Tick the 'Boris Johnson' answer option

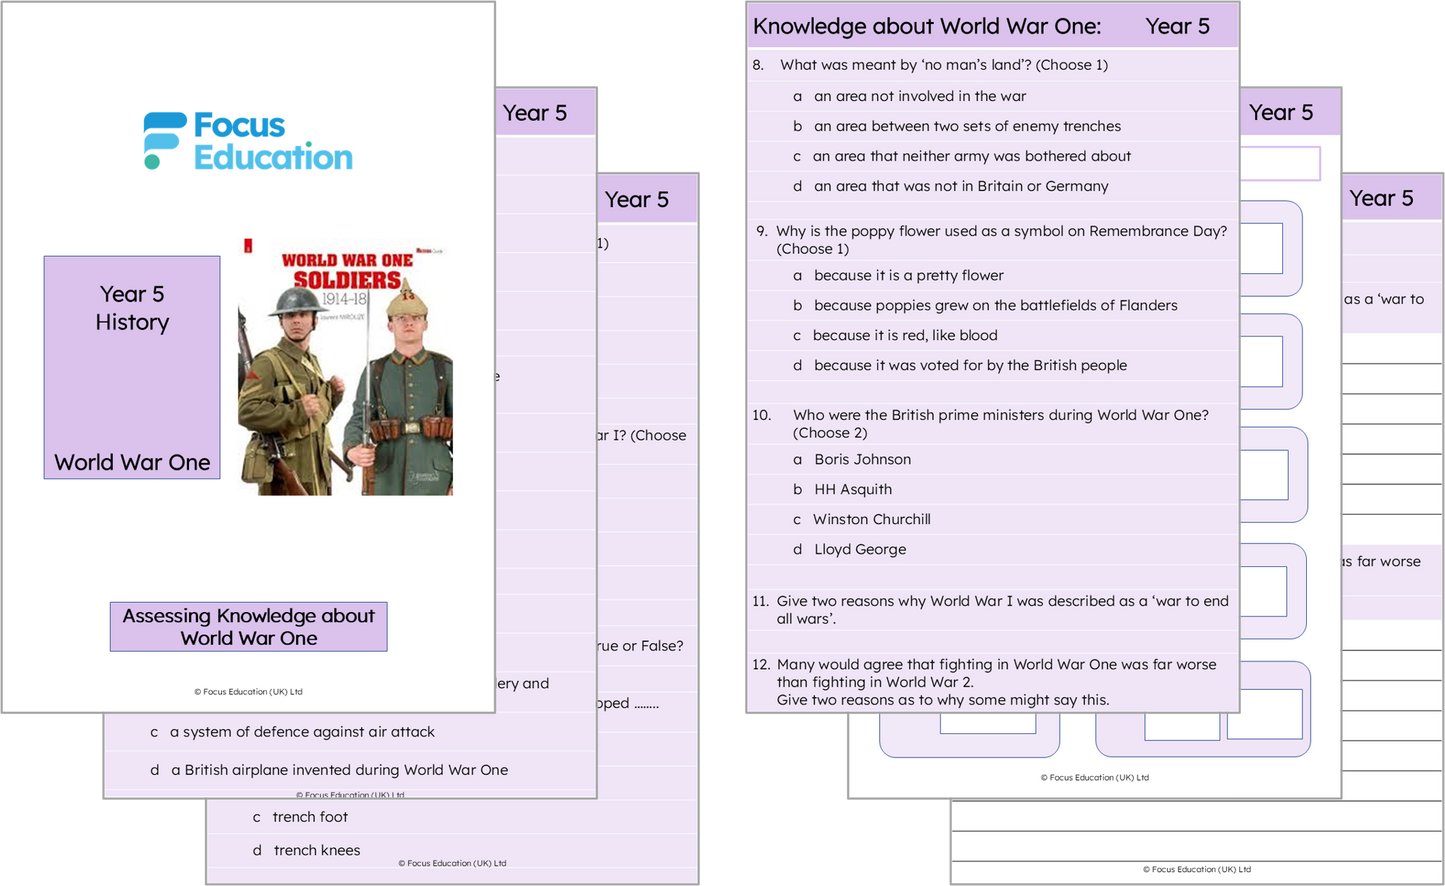[x=862, y=459]
